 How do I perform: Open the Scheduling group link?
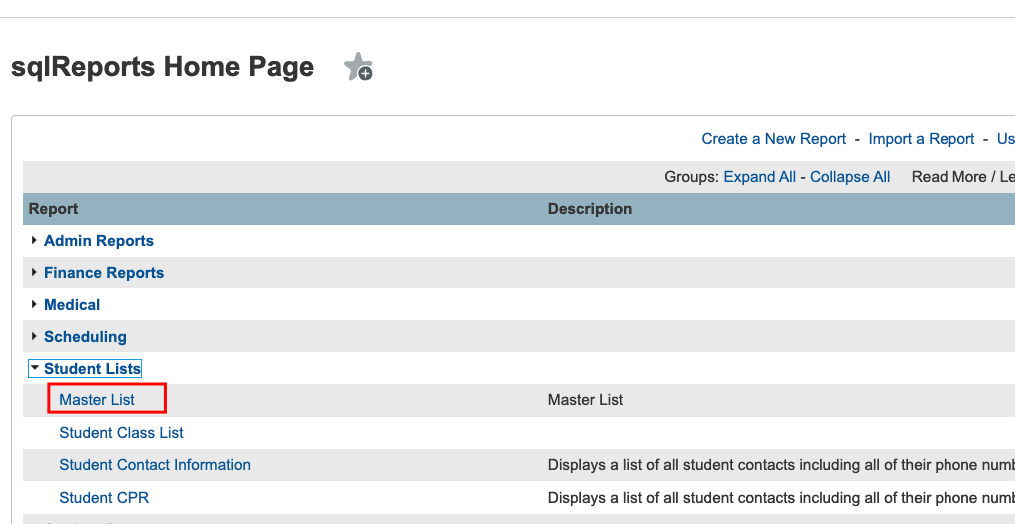point(85,337)
